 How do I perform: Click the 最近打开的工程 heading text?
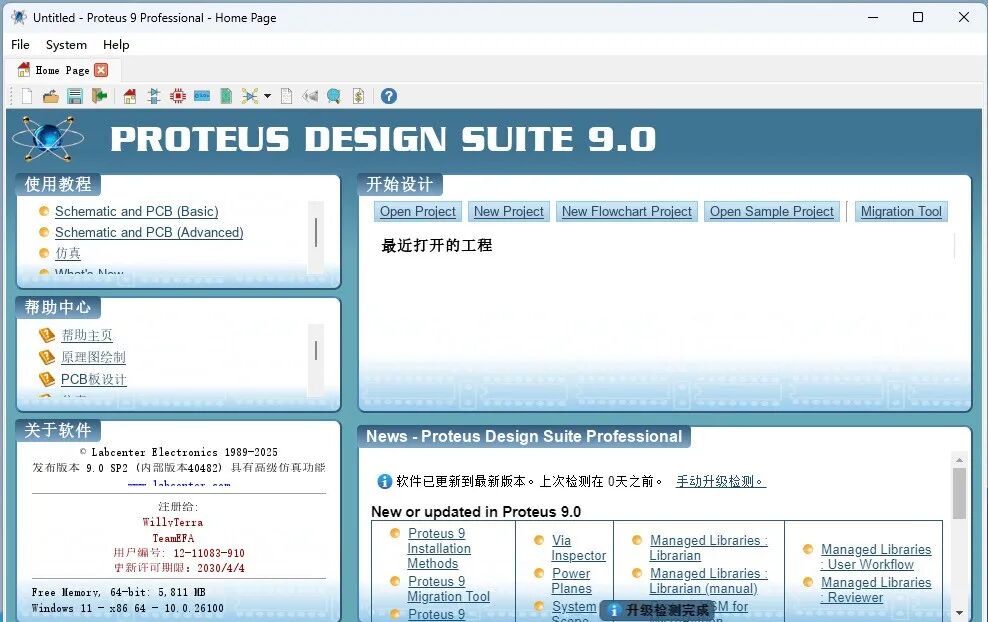click(437, 245)
